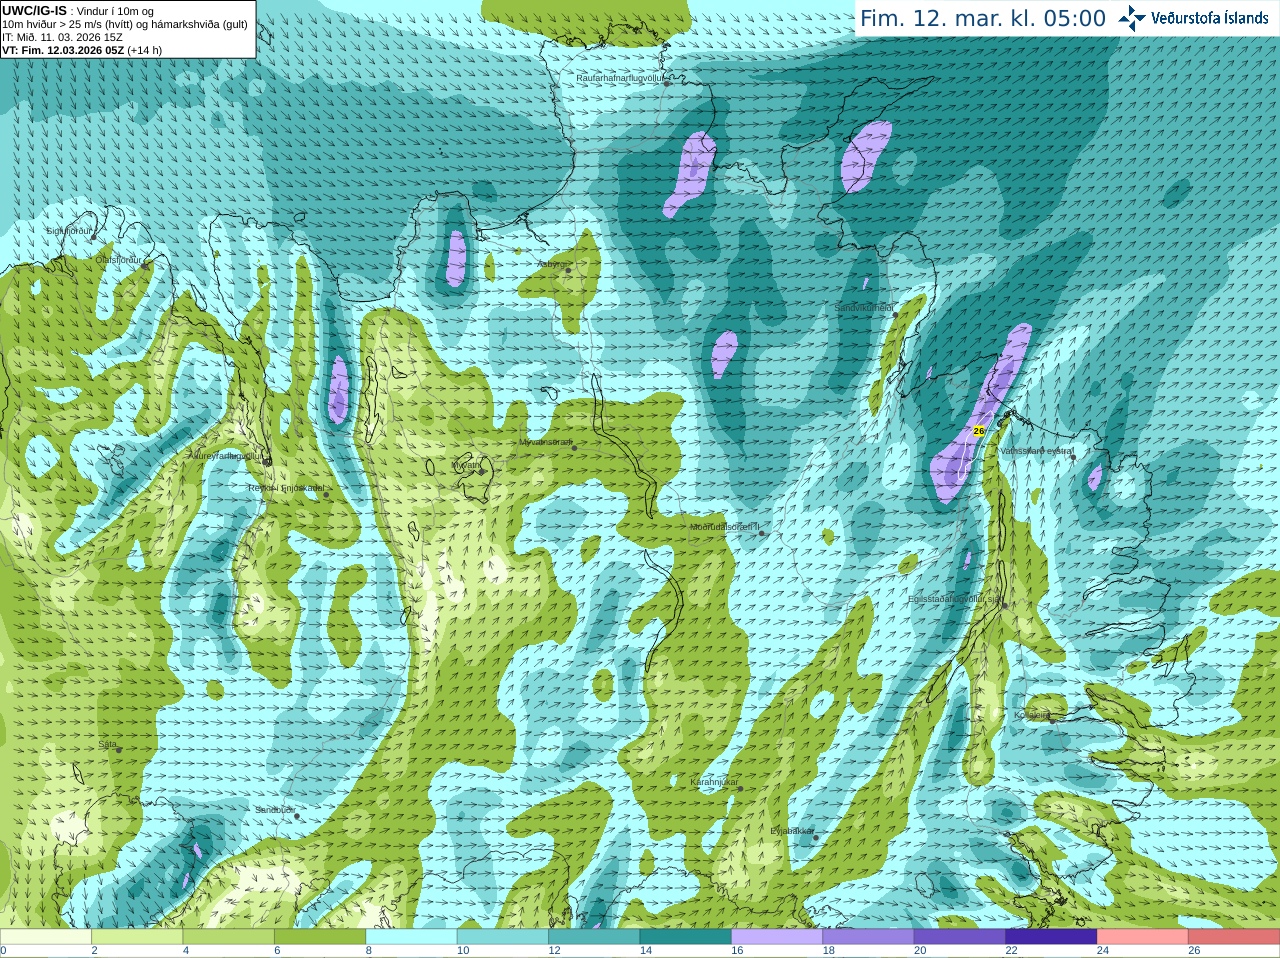The width and height of the screenshot is (1280, 958).
Task: Pick the 10–12 m/s light teal legend swatch
Action: tap(503, 937)
